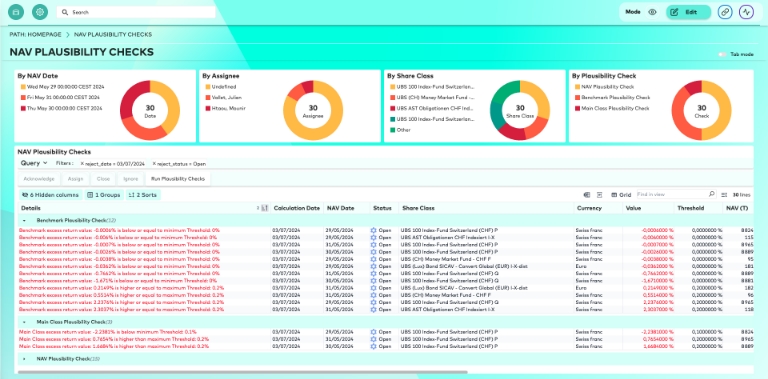Screen dimensions: 768x379
Task: Switch to view mode eye icon
Action: pos(652,12)
